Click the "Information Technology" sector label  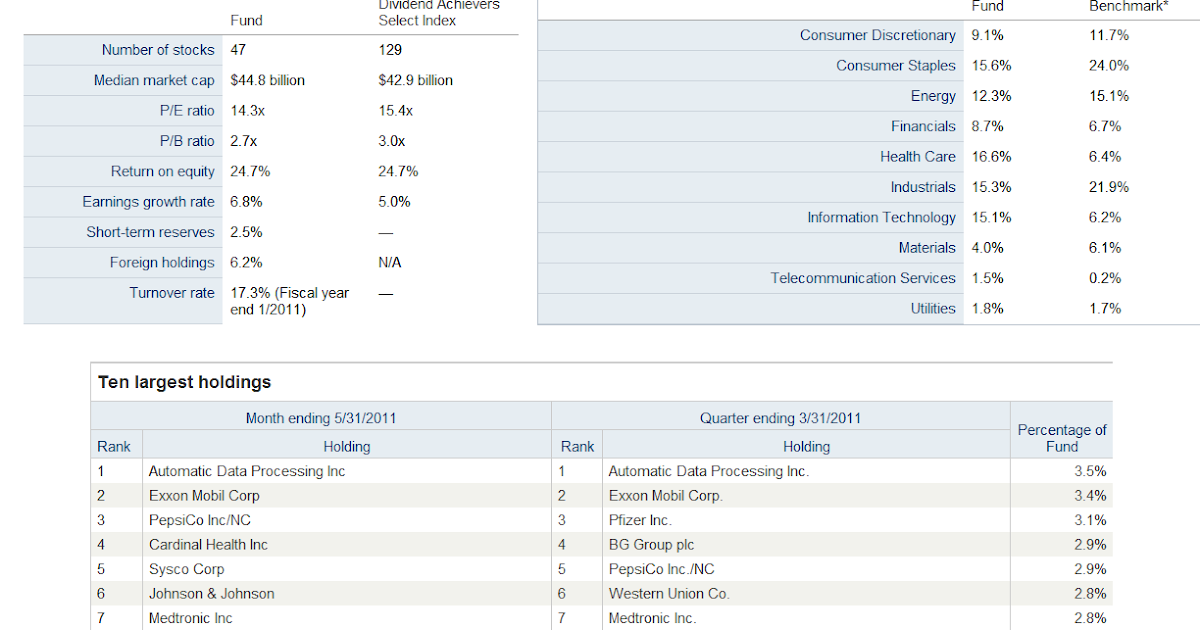(882, 217)
